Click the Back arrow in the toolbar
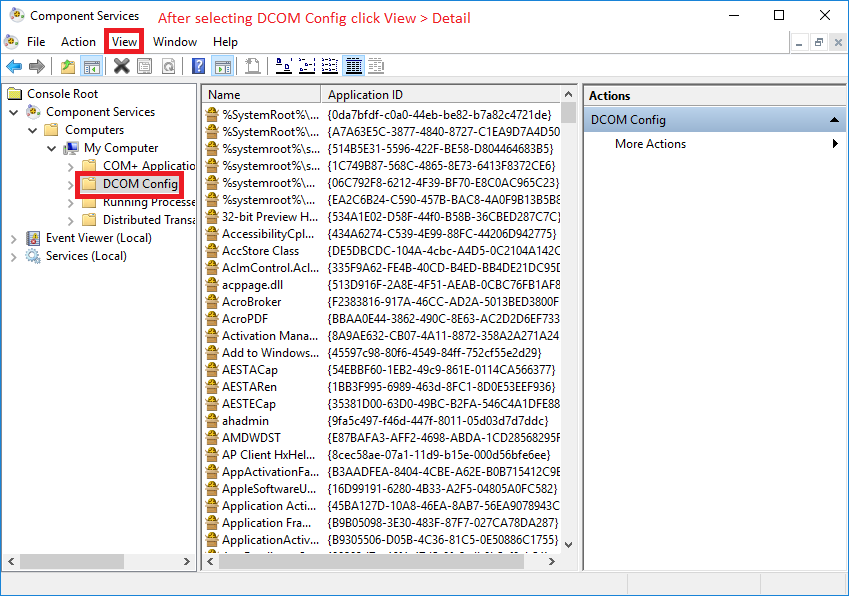 pos(14,67)
